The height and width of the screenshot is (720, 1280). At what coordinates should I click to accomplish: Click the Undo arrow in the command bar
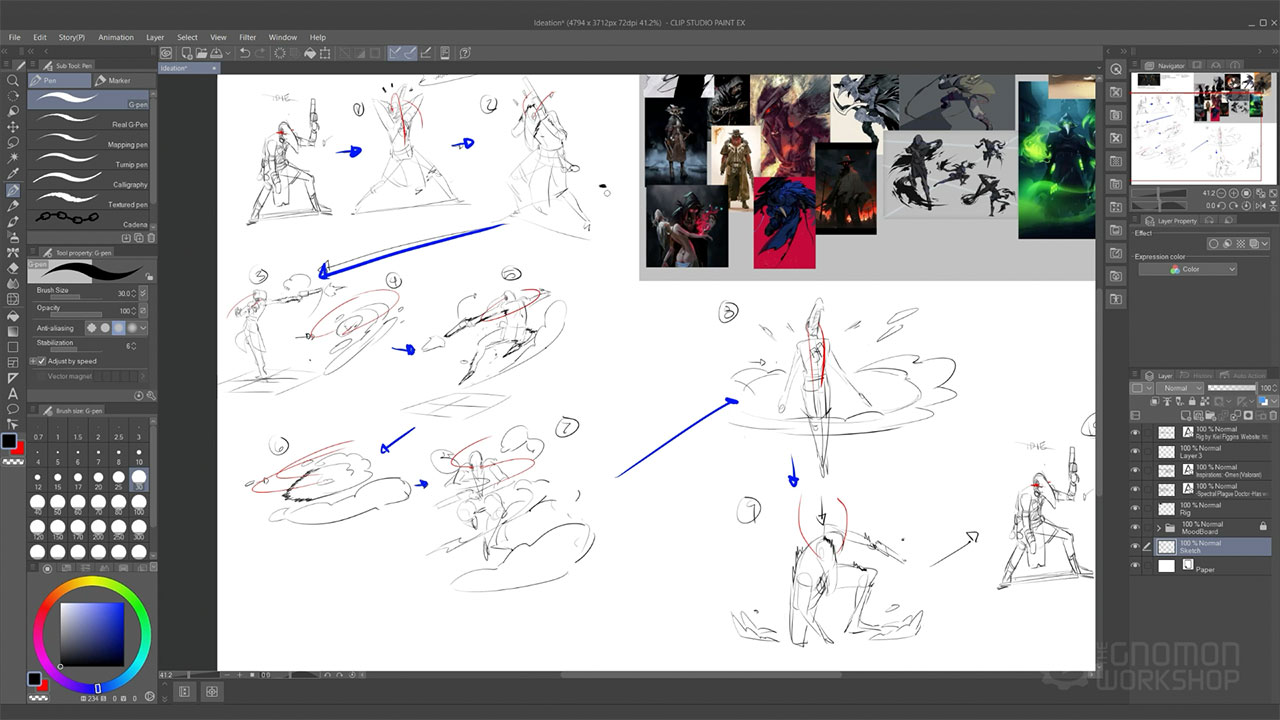(245, 53)
